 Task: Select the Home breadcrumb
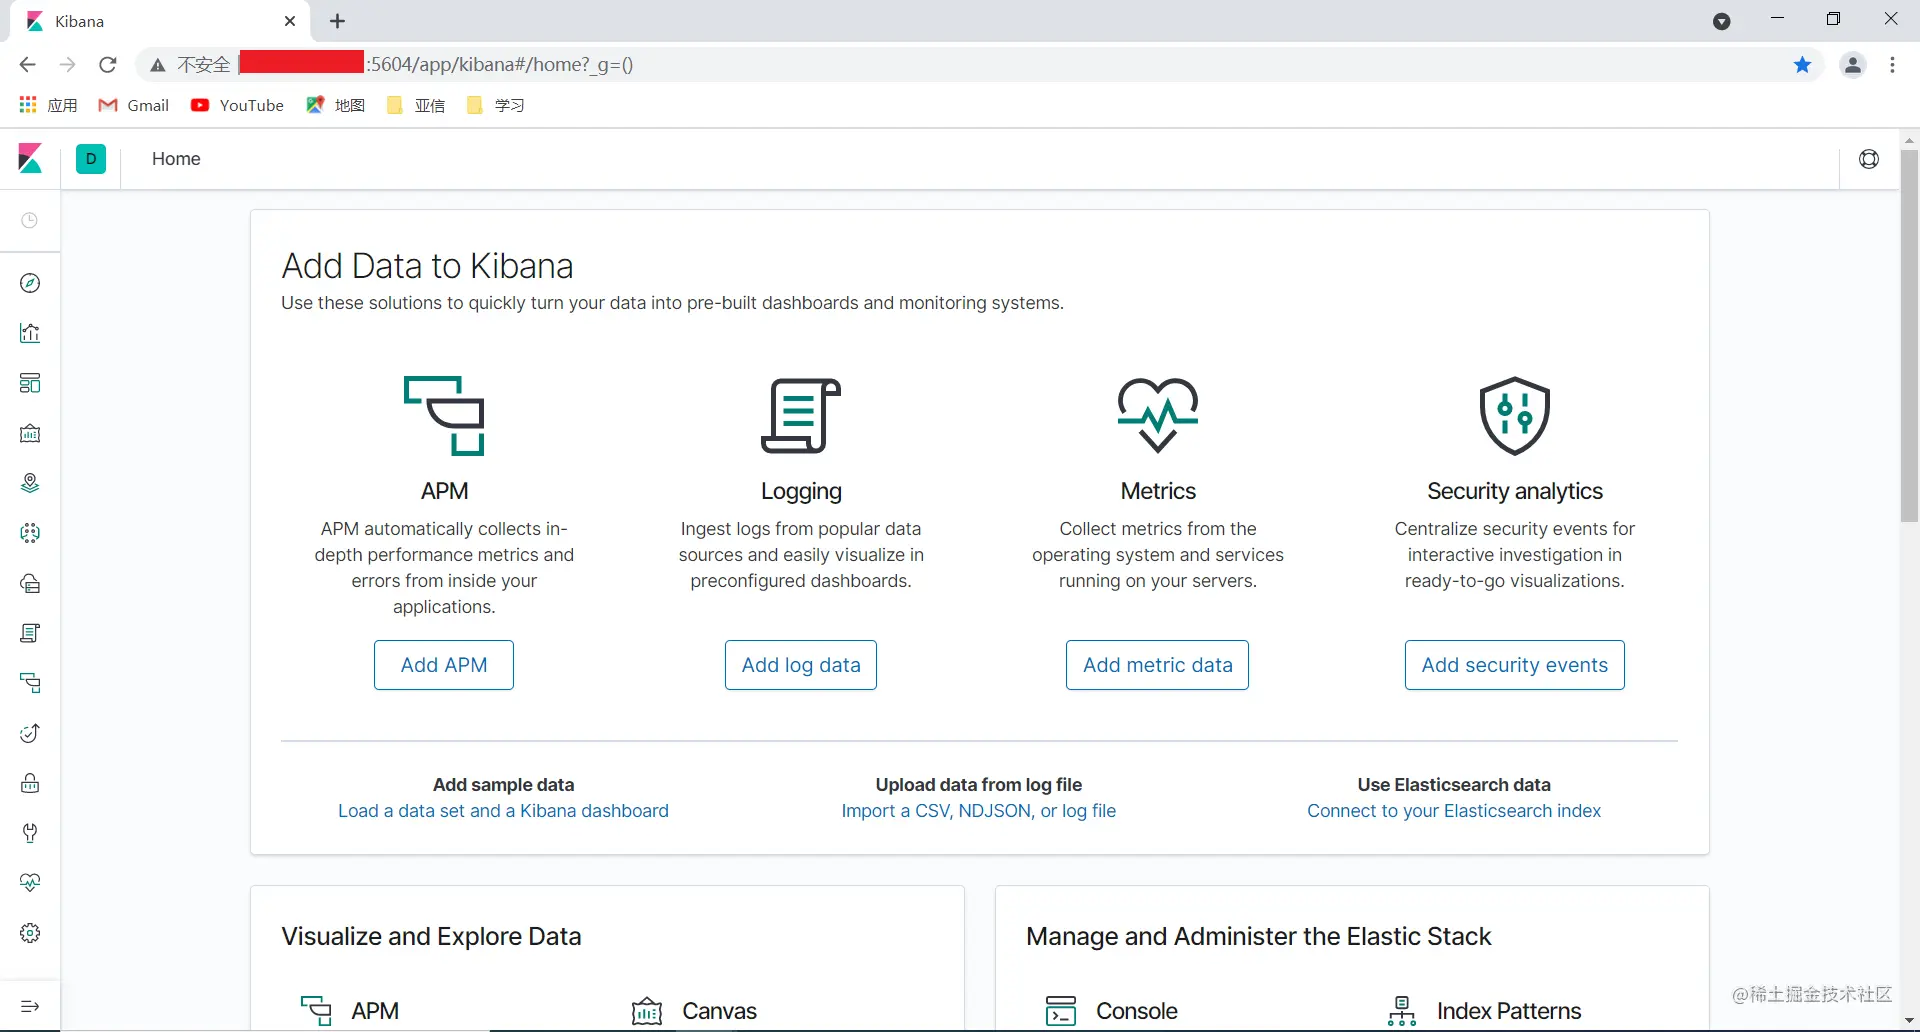click(x=176, y=159)
